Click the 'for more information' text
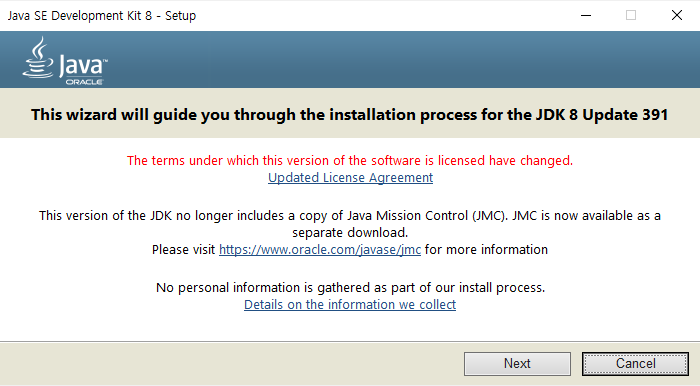The width and height of the screenshot is (700, 386). [486, 249]
